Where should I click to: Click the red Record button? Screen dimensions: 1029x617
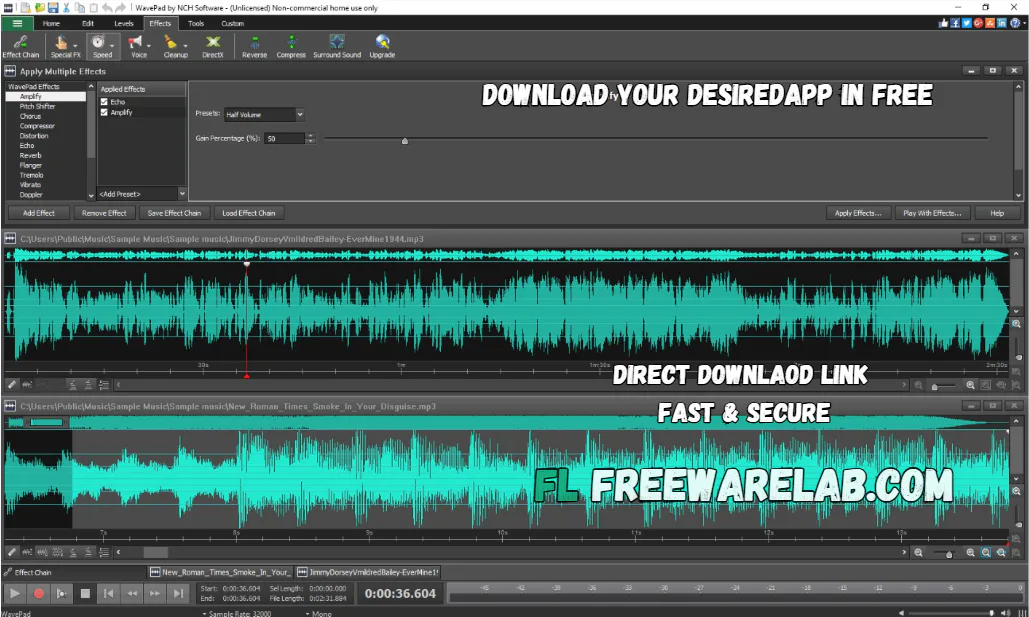(x=39, y=593)
